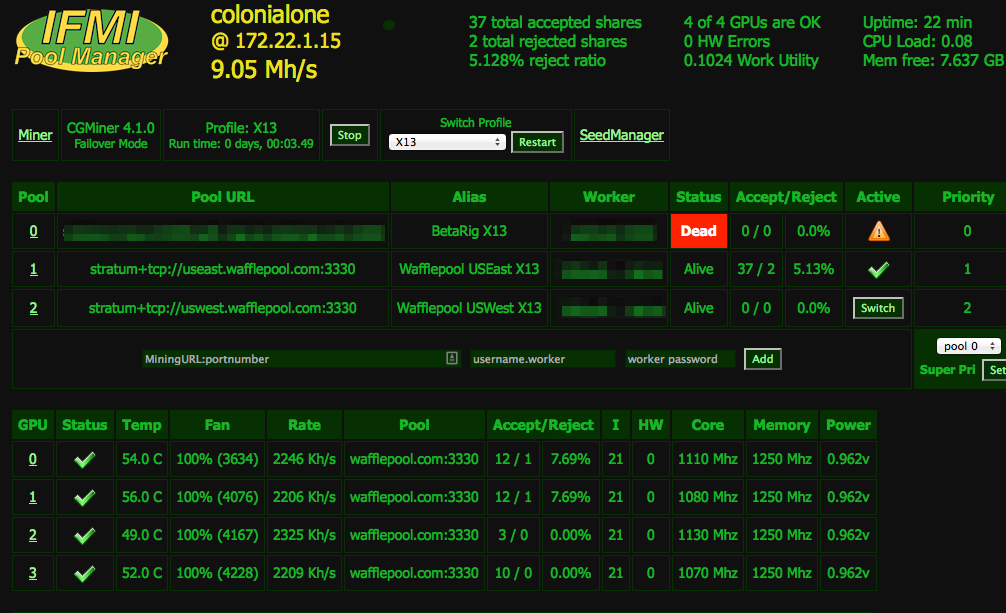Click the Wafflepool USWest X13 alias

(x=469, y=308)
